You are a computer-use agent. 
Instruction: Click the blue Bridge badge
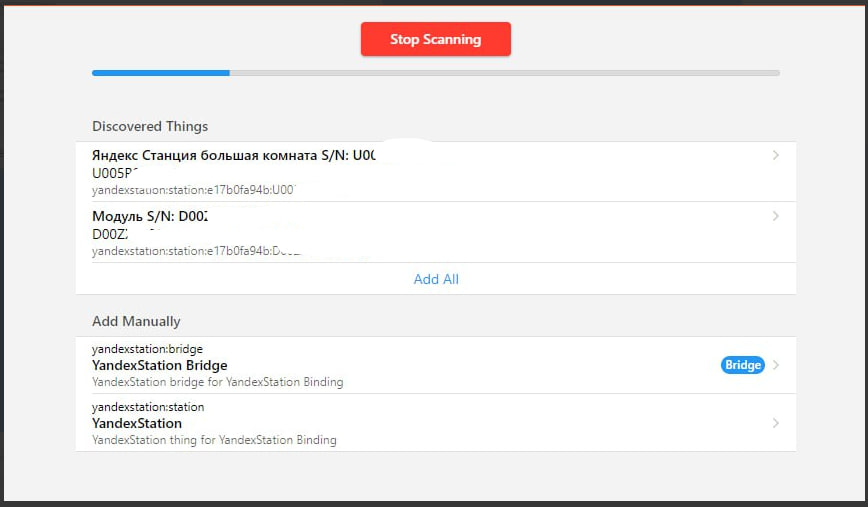coord(742,365)
